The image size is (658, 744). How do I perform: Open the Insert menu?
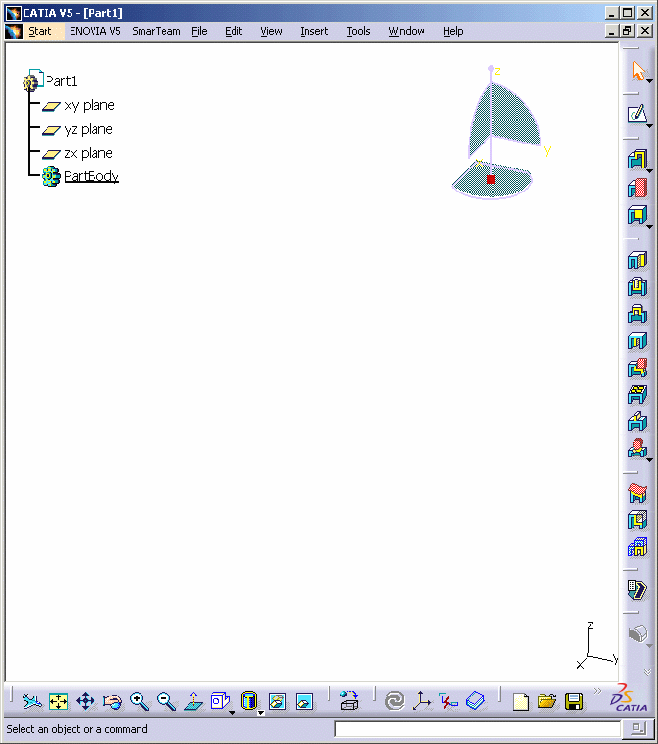[314, 31]
